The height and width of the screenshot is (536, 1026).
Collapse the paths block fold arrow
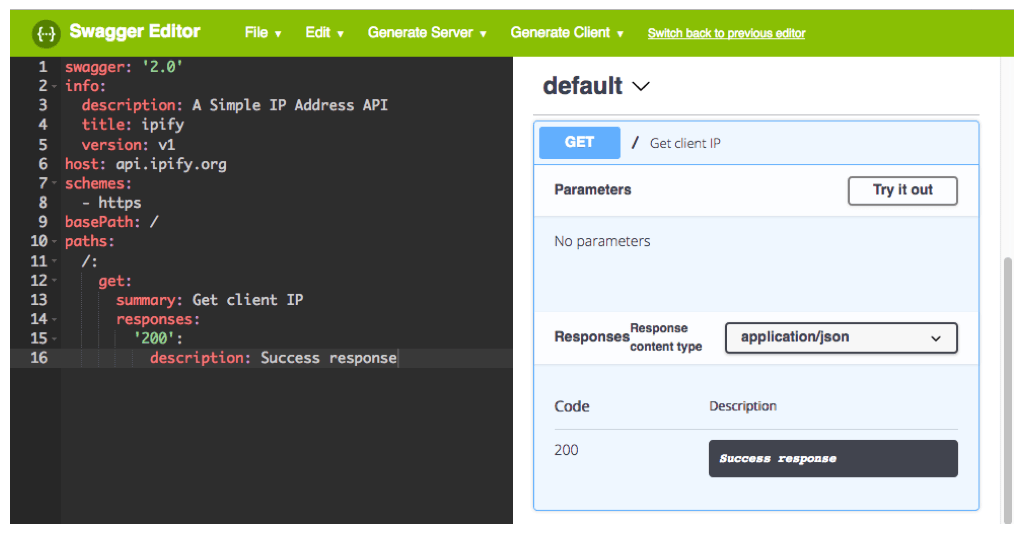pos(54,242)
